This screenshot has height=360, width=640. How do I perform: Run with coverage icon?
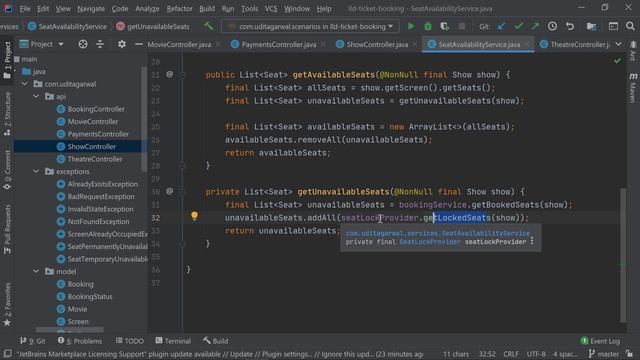[x=444, y=27]
